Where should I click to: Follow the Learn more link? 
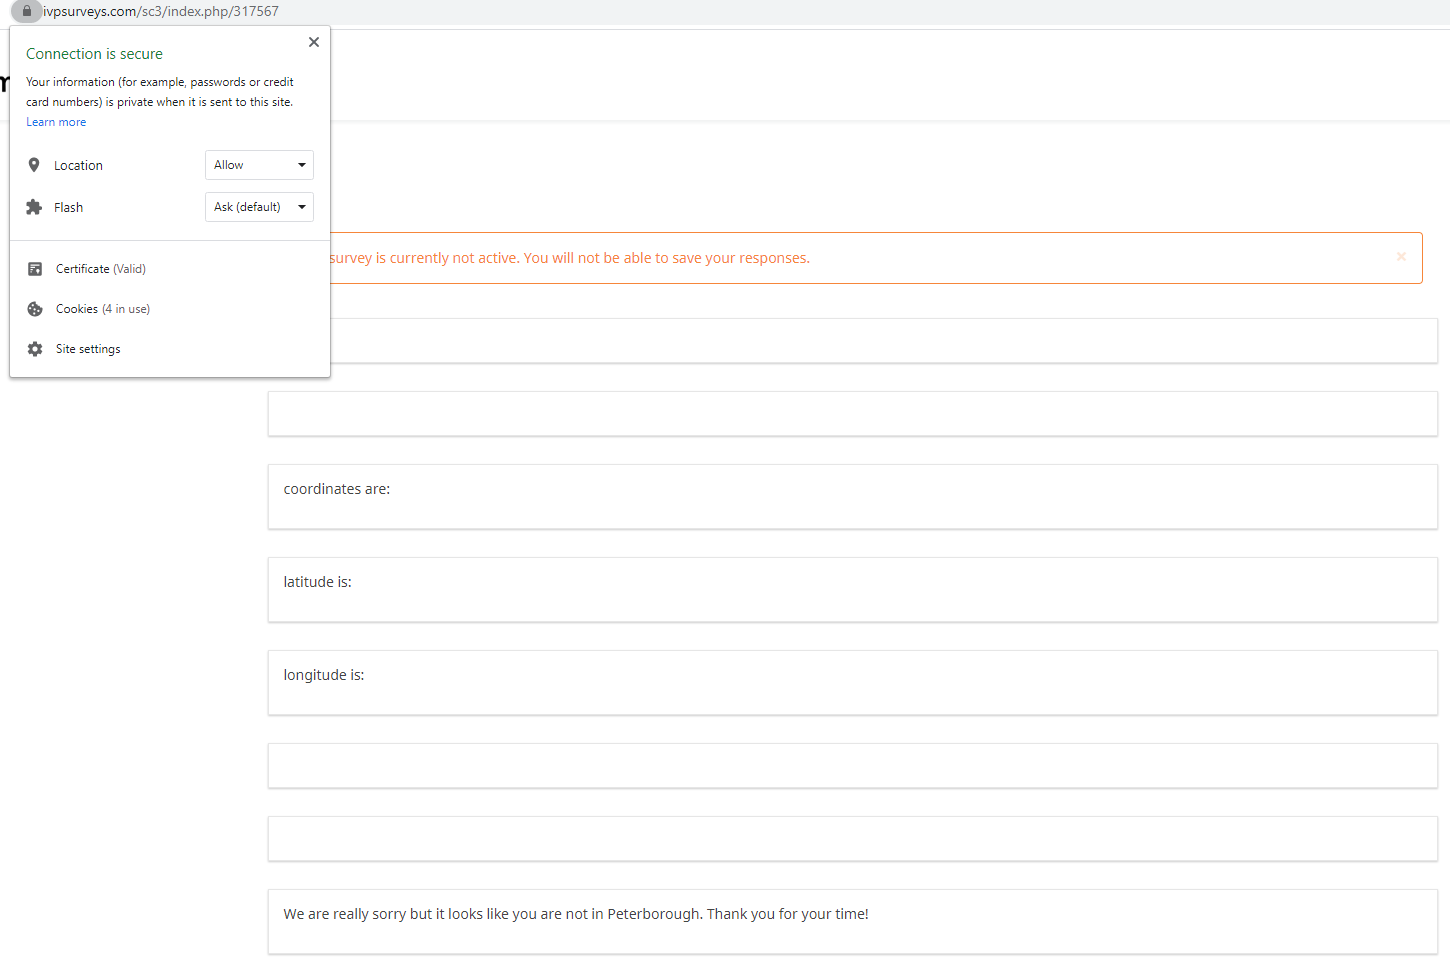tap(56, 122)
